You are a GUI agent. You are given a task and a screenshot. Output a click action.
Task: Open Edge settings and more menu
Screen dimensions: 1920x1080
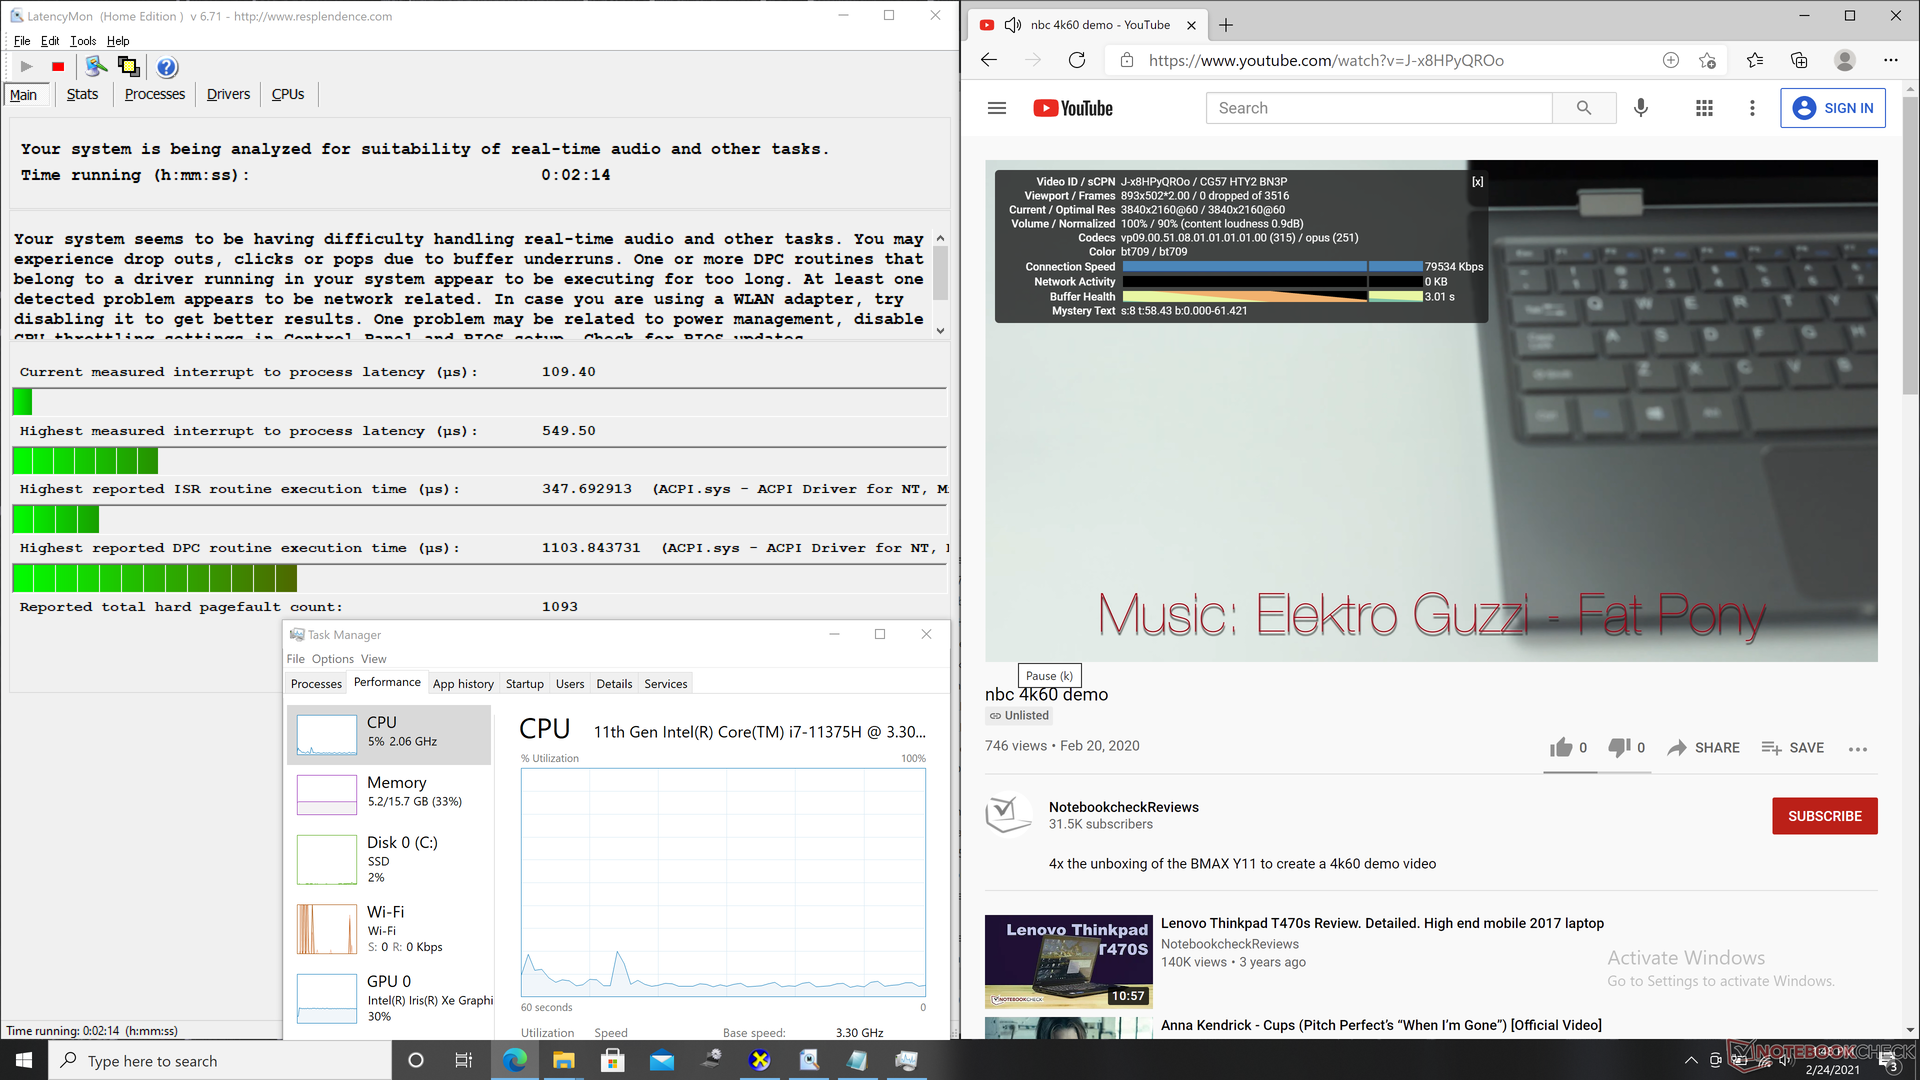pyautogui.click(x=1890, y=60)
